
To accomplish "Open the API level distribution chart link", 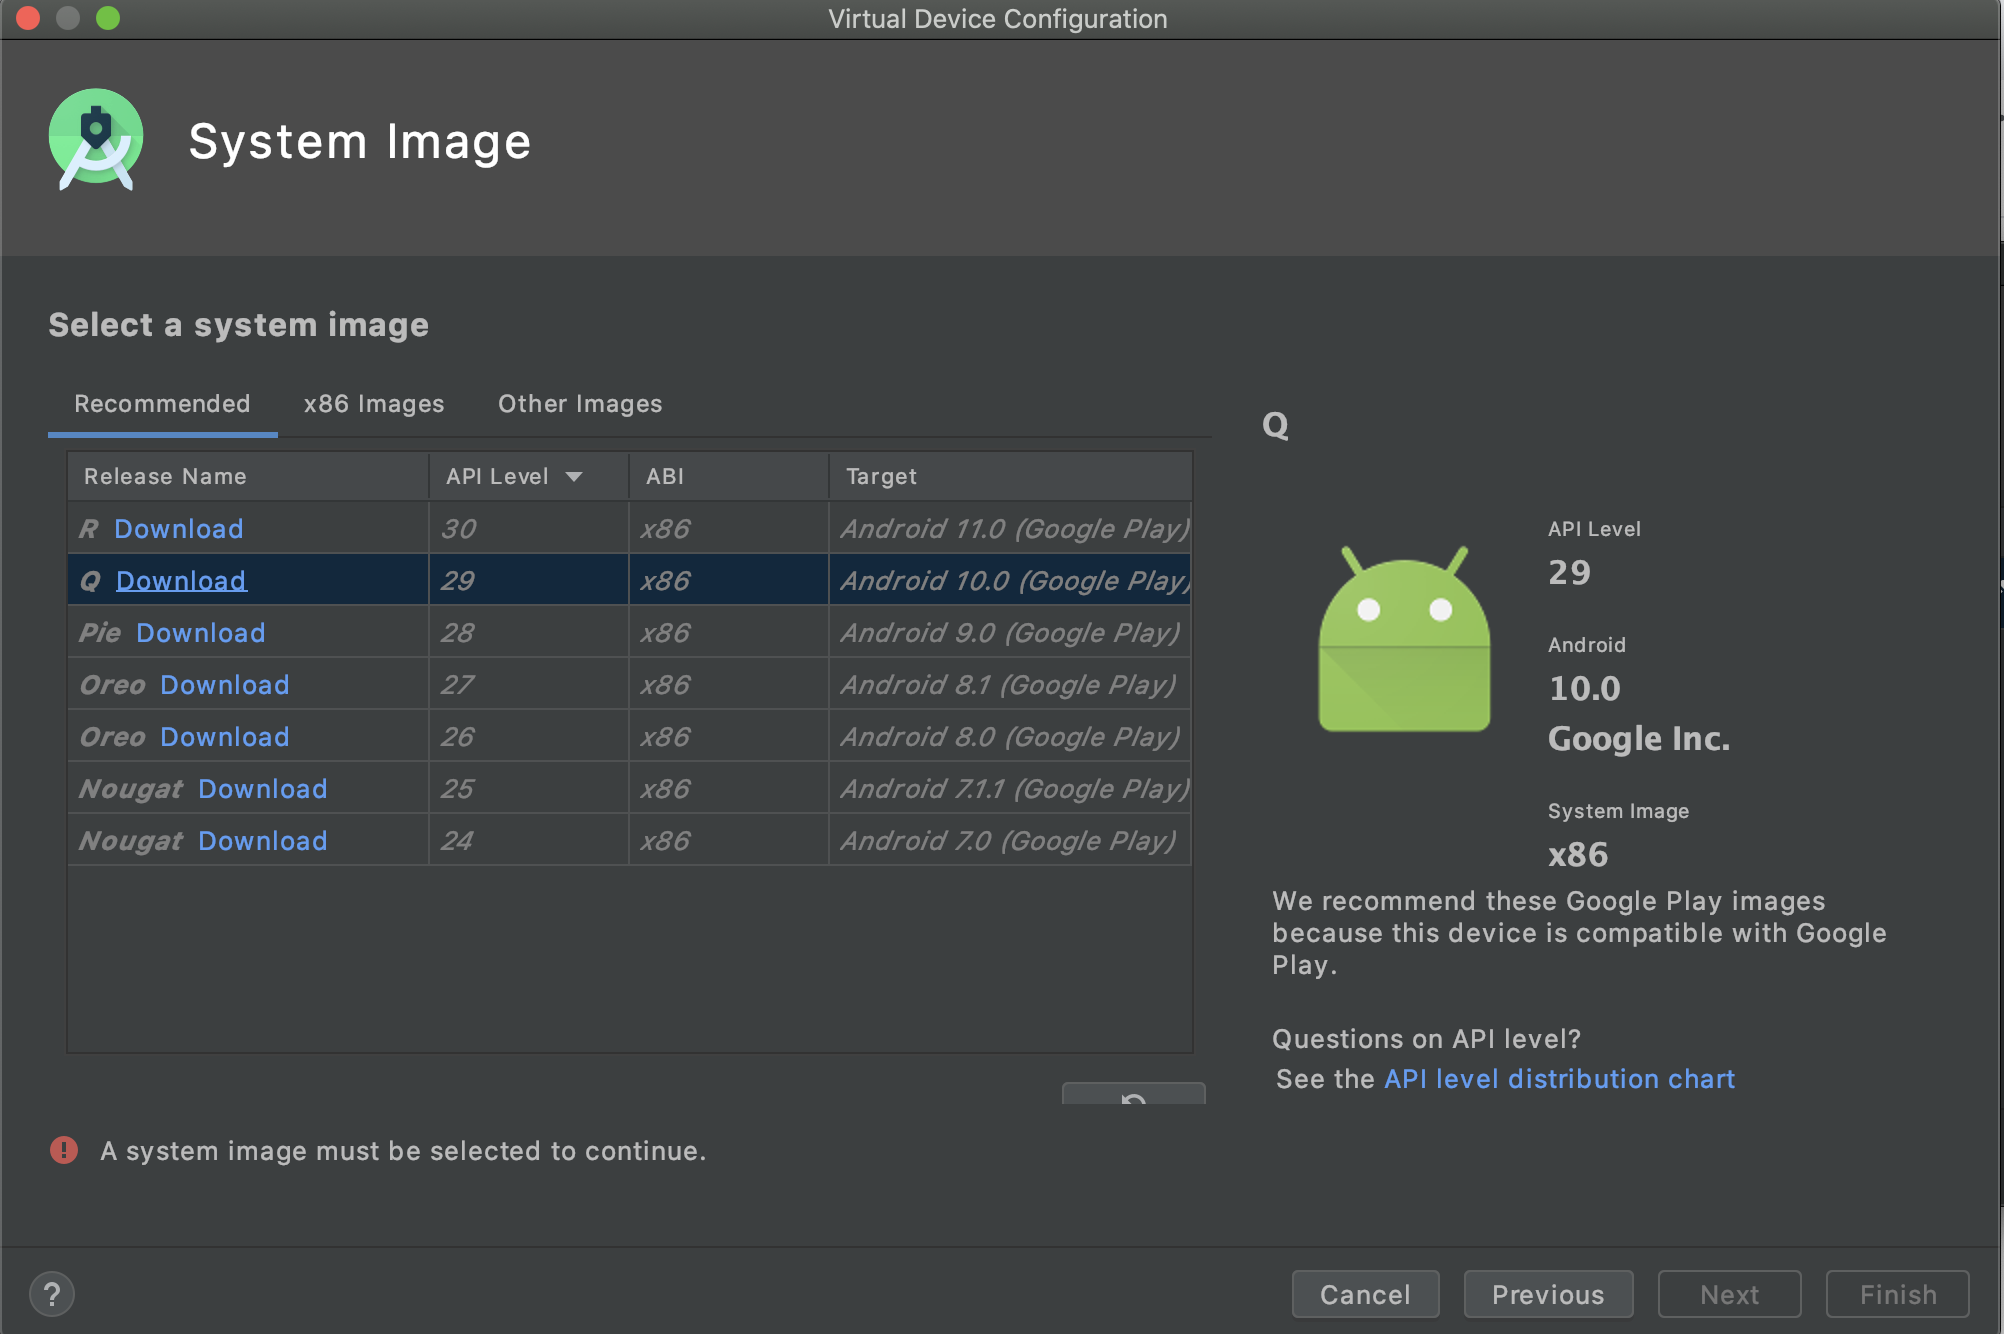I will [x=1558, y=1079].
